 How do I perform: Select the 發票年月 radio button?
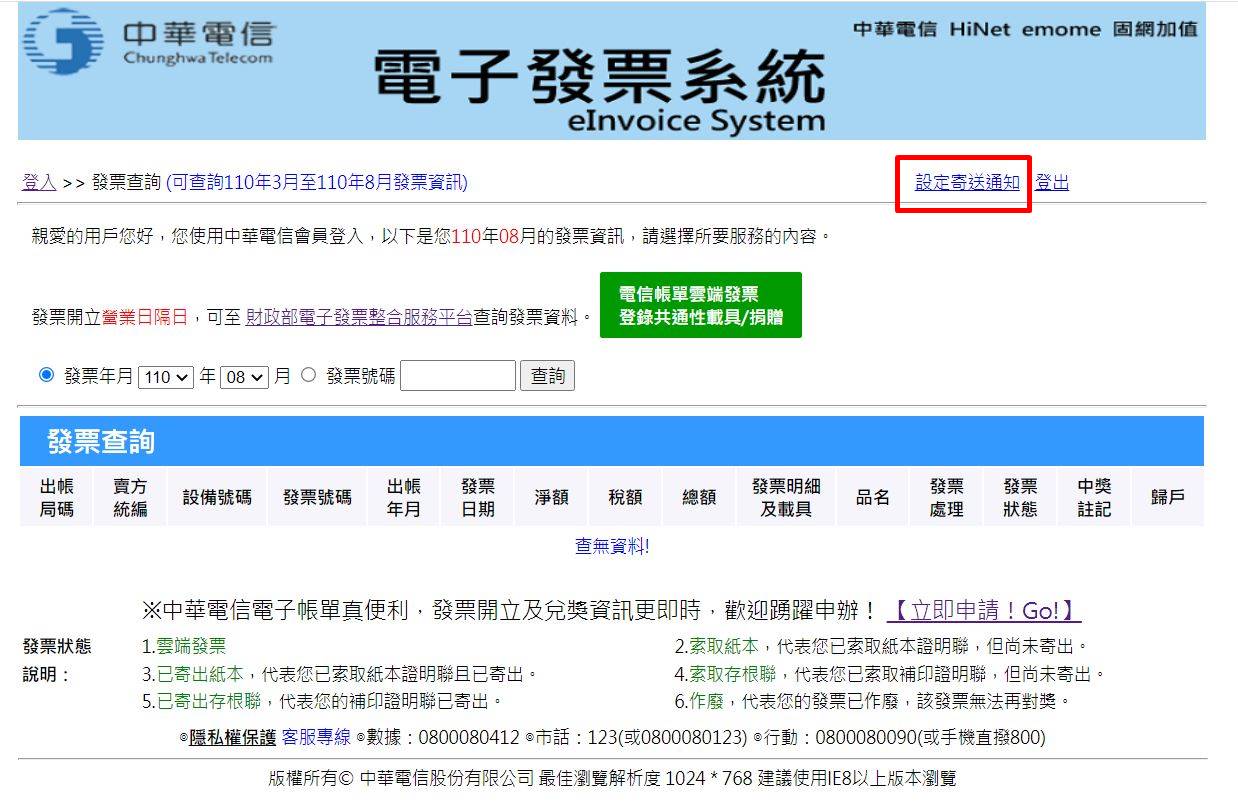tap(46, 375)
